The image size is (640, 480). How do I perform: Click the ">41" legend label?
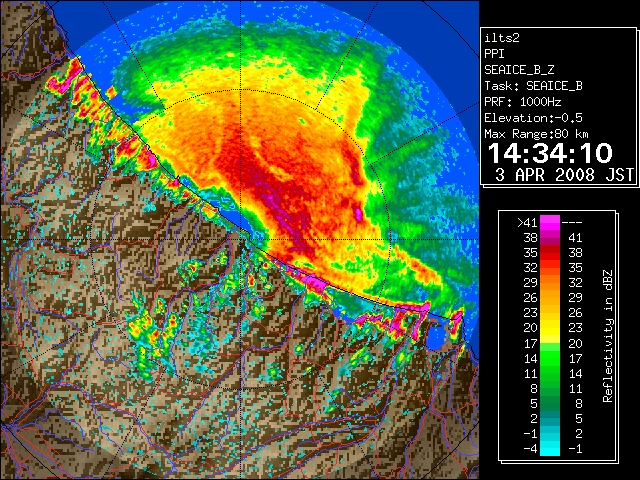click(x=527, y=223)
